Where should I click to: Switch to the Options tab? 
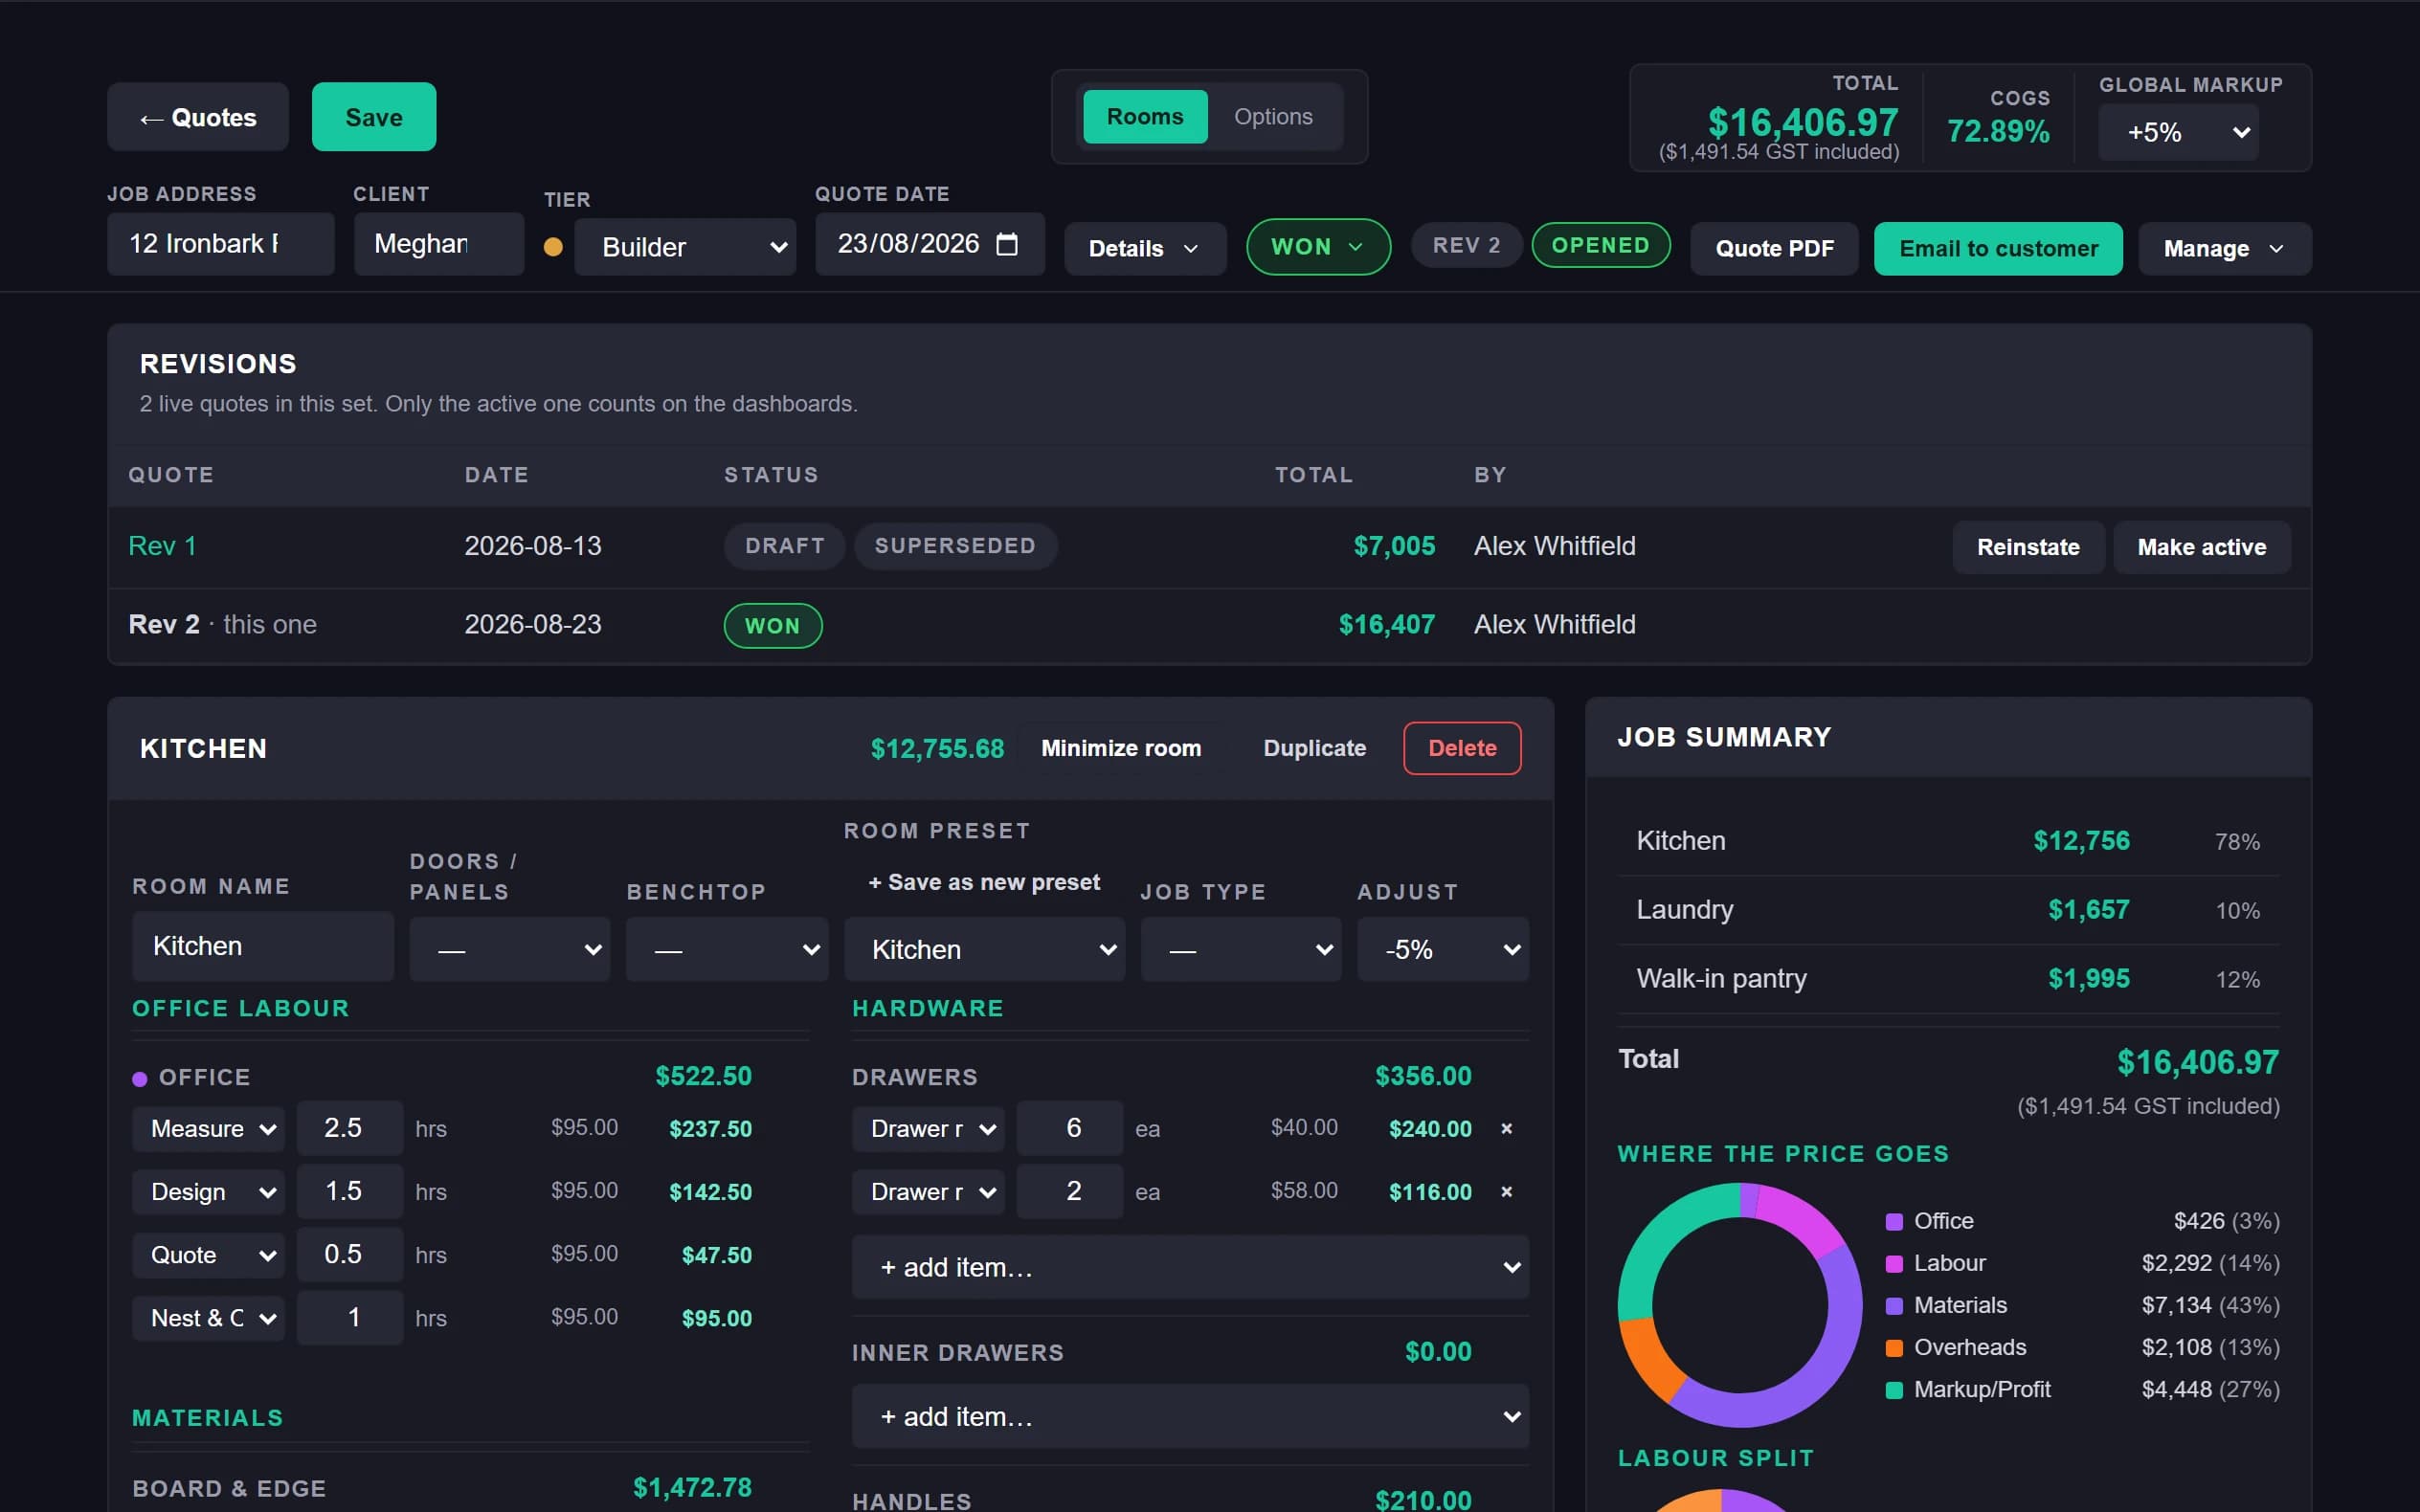(1272, 117)
